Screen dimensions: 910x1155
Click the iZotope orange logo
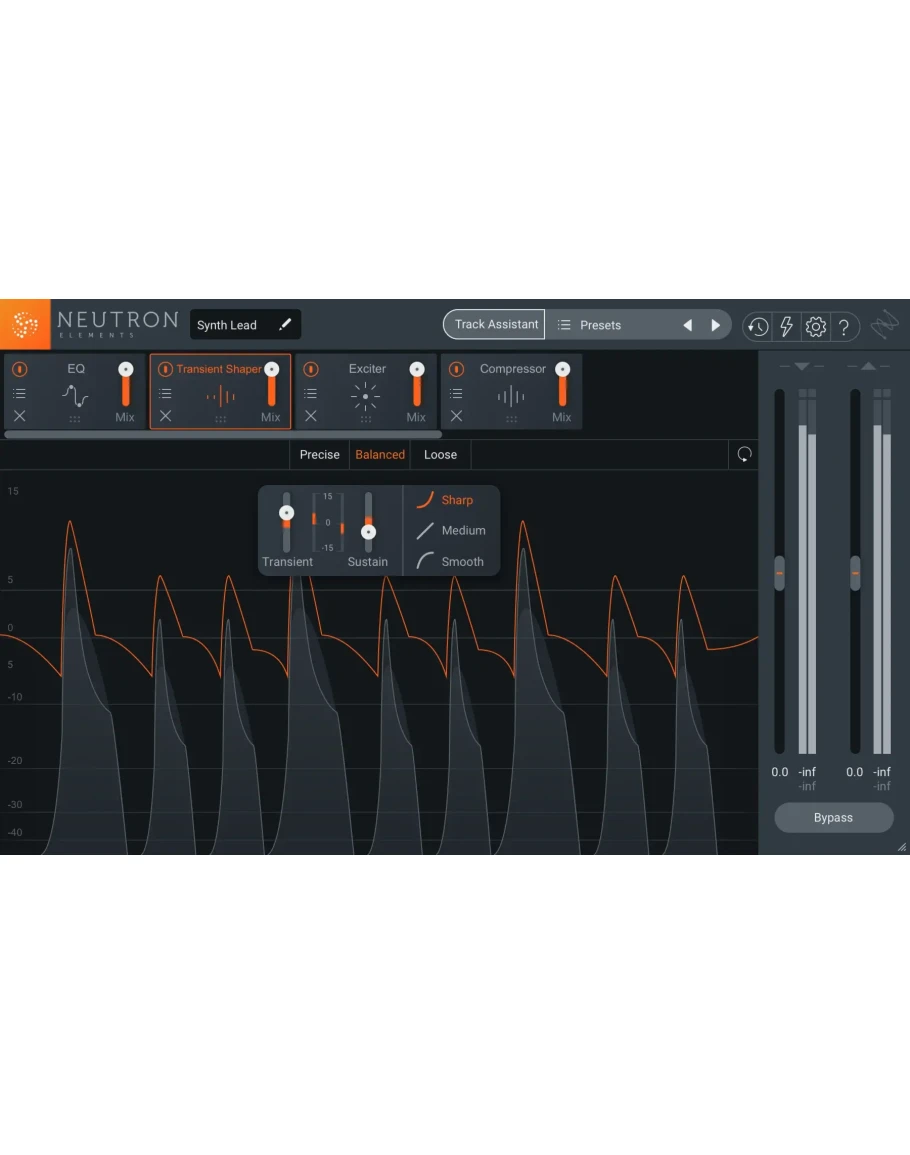pos(25,325)
